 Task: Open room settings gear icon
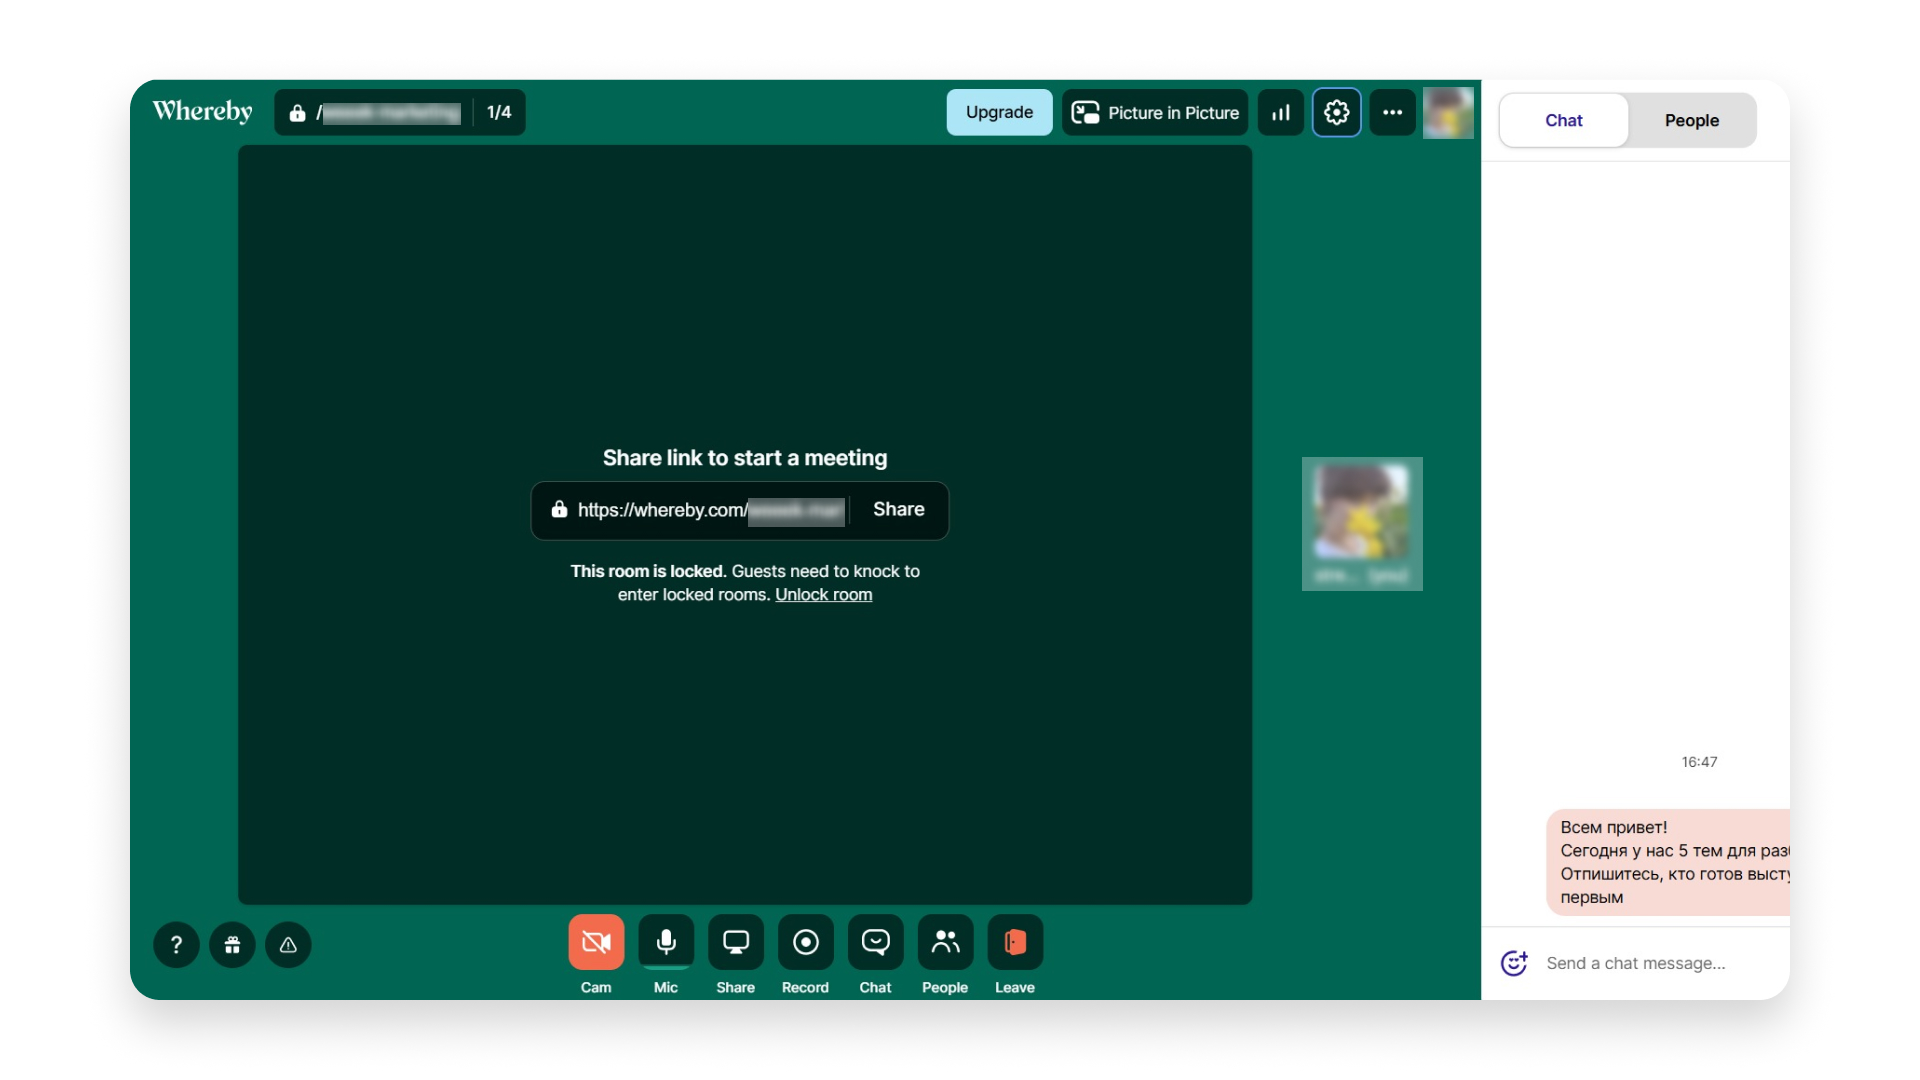[x=1337, y=112]
